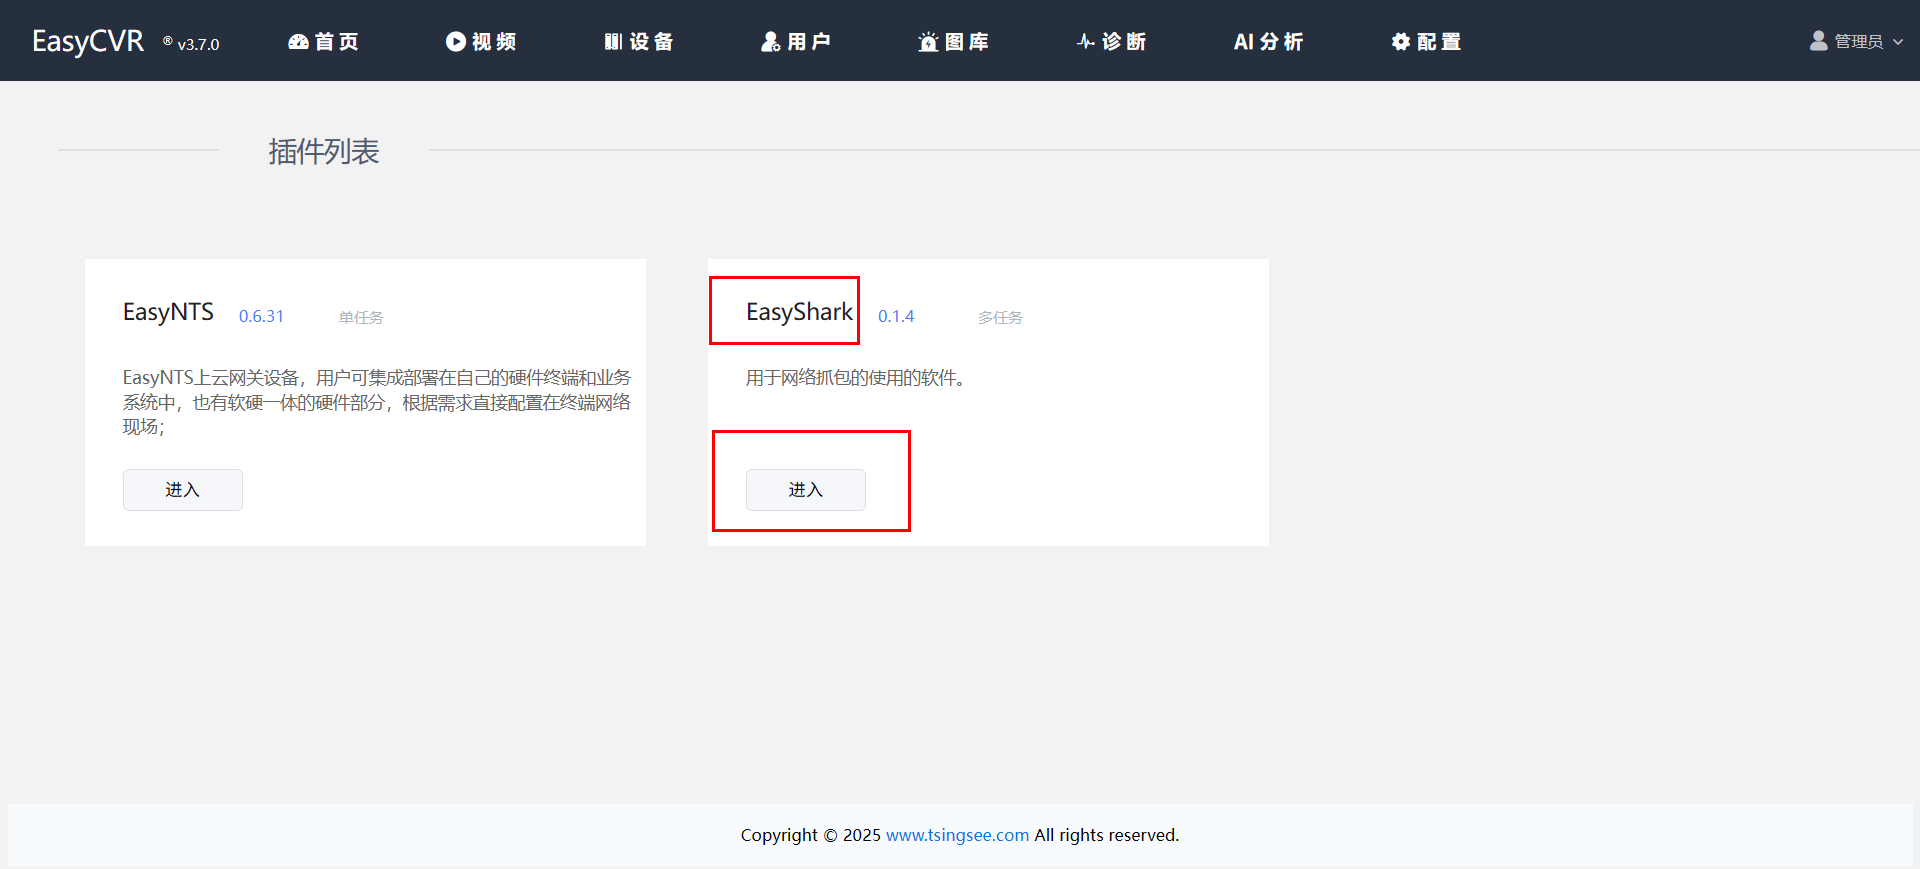Click the Copyright © 2025 text
Image resolution: width=1920 pixels, height=869 pixels.
point(811,835)
